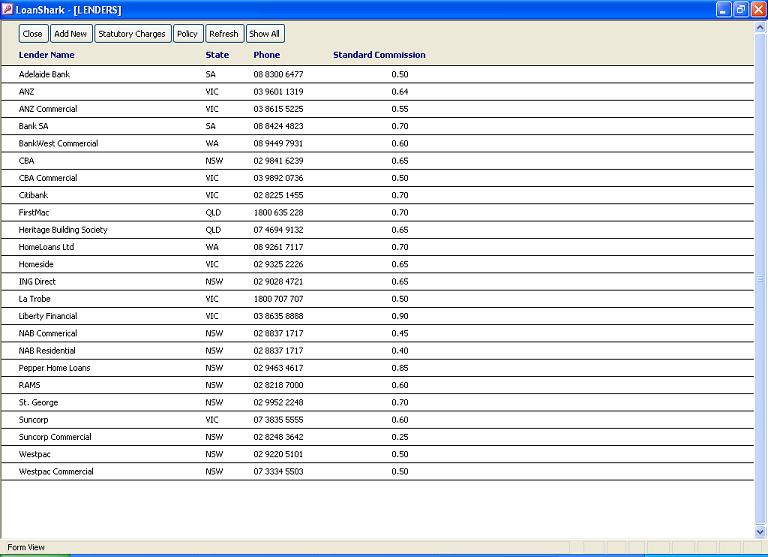Click phone number 1800 635 228
Image resolution: width=768 pixels, height=557 pixels.
click(x=278, y=213)
